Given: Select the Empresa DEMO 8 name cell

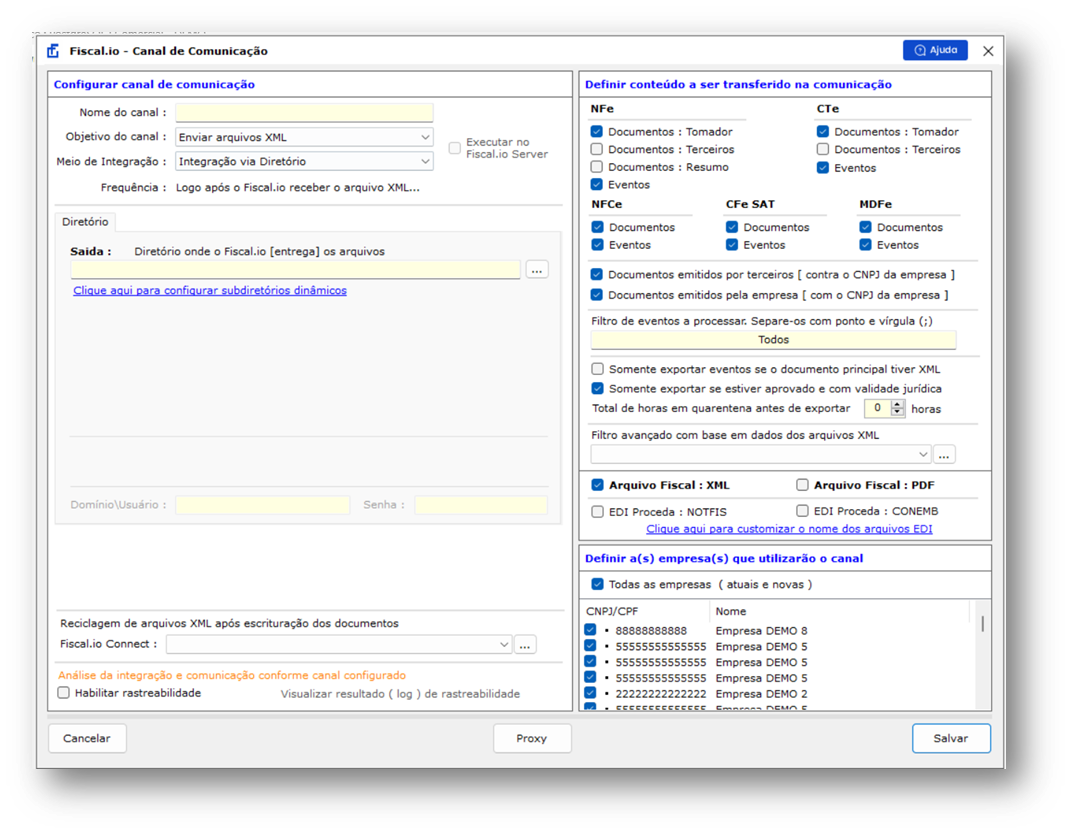Looking at the screenshot, I should click(761, 630).
